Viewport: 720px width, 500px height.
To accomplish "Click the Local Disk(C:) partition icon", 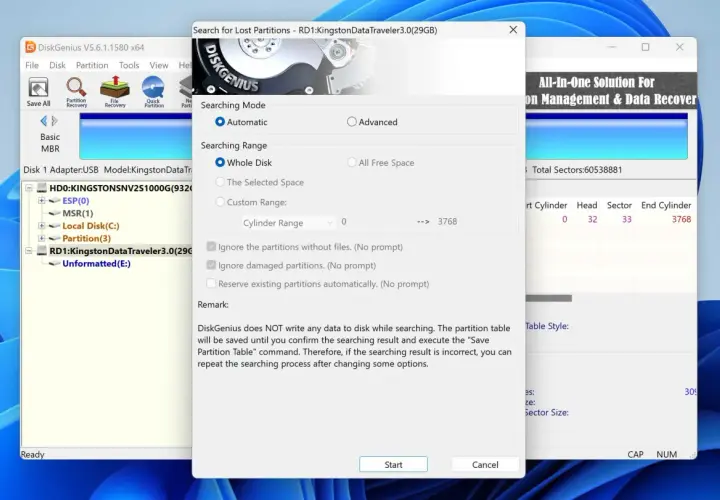I will pos(55,226).
